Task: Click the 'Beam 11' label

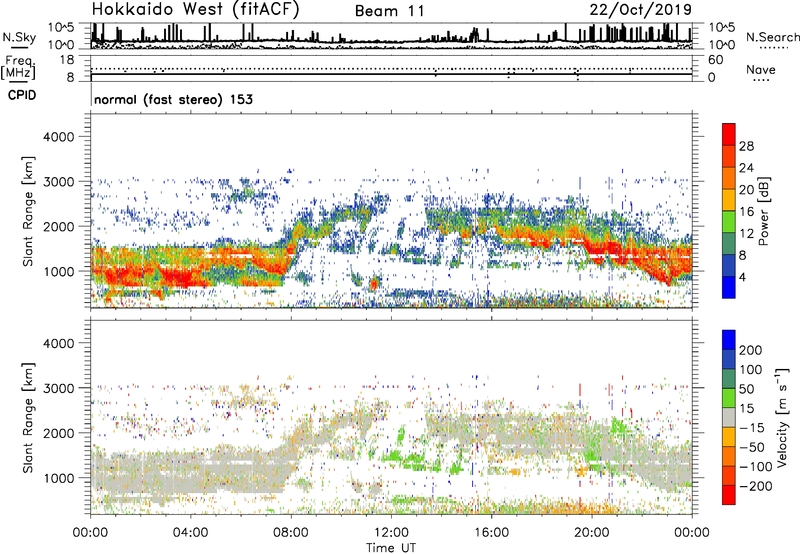Action: 389,11
